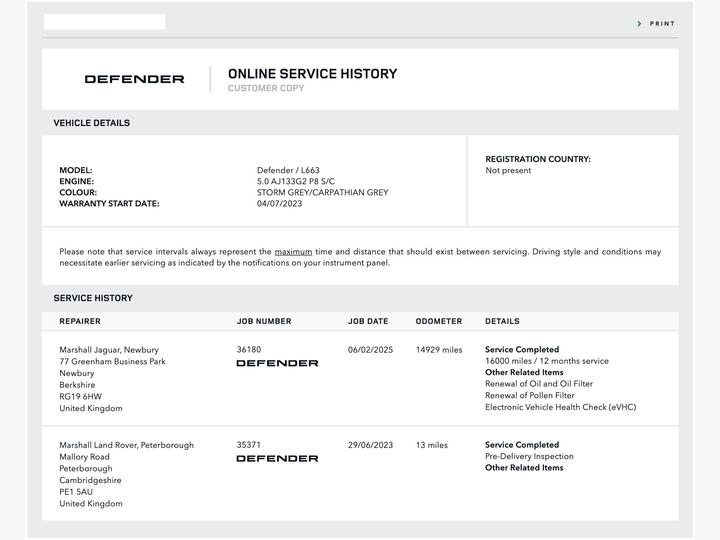This screenshot has width=720, height=540.
Task: Click the underlined word 'maximum'
Action: pos(293,252)
